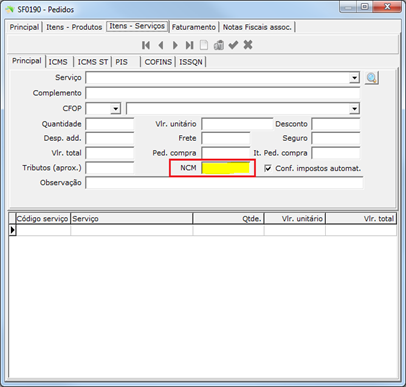Click the Ped. compra input field
This screenshot has width=406, height=387.
[226, 153]
